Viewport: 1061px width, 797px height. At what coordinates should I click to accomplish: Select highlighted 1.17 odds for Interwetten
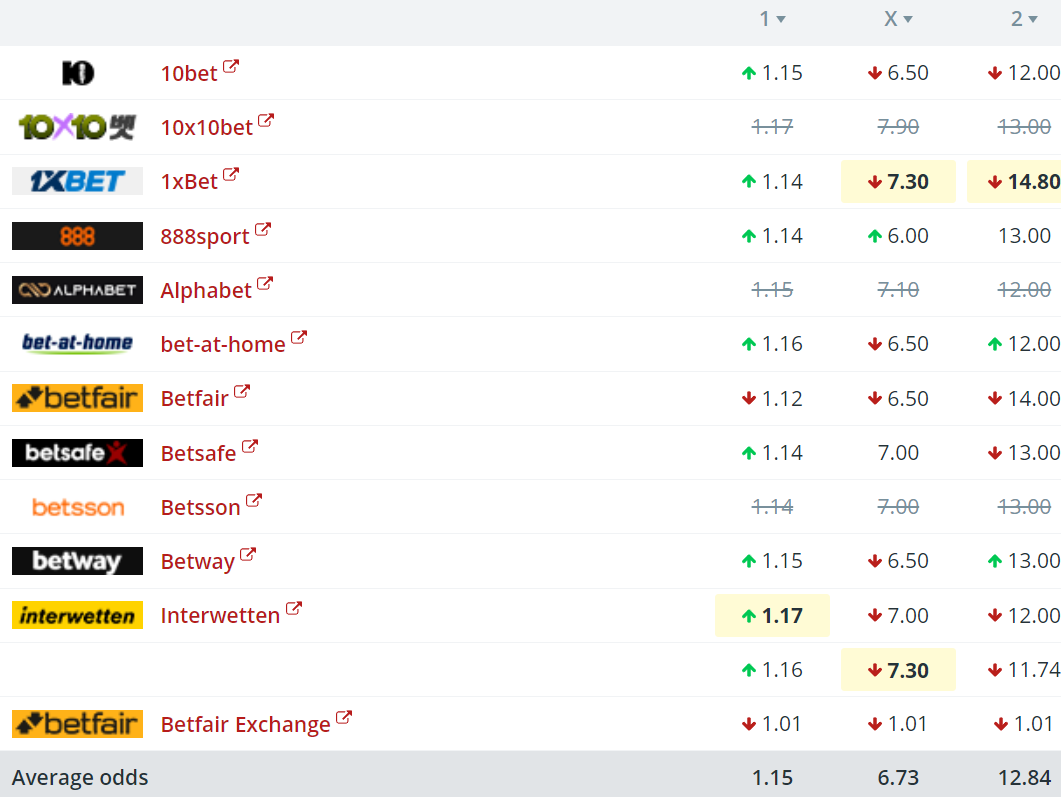[x=772, y=616]
